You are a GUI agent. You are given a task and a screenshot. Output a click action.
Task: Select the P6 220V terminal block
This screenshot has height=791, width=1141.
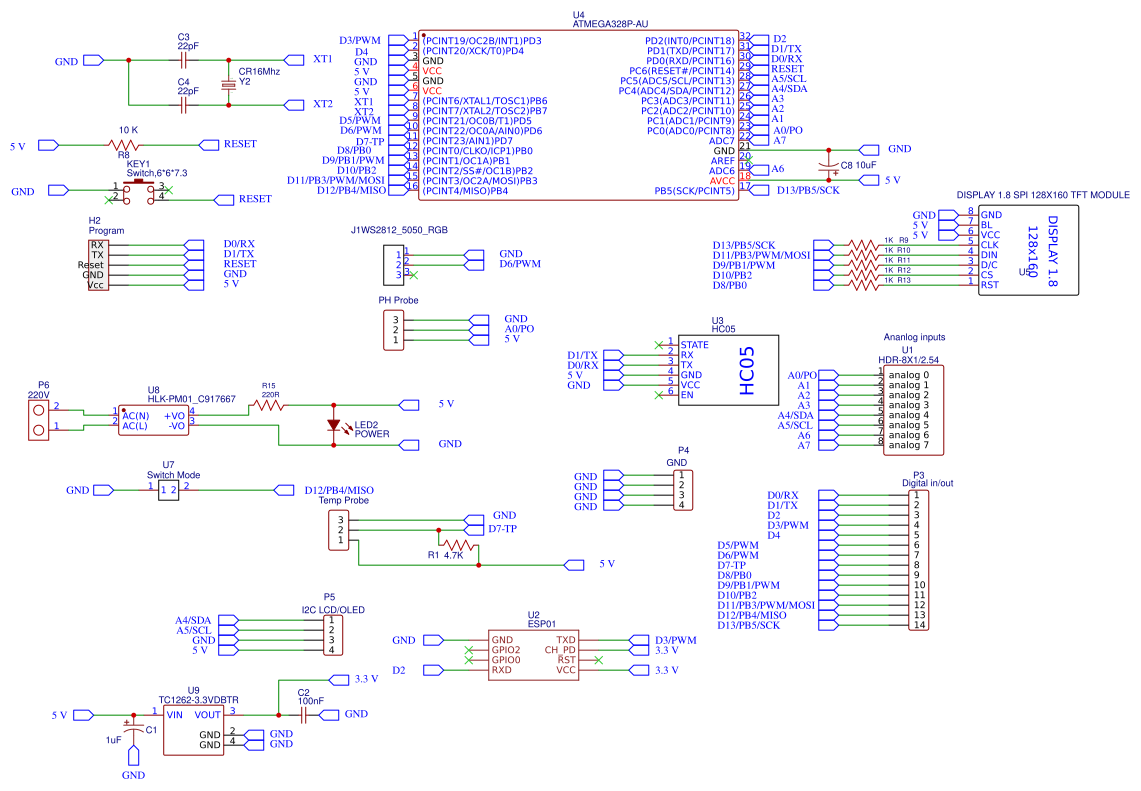(x=39, y=420)
